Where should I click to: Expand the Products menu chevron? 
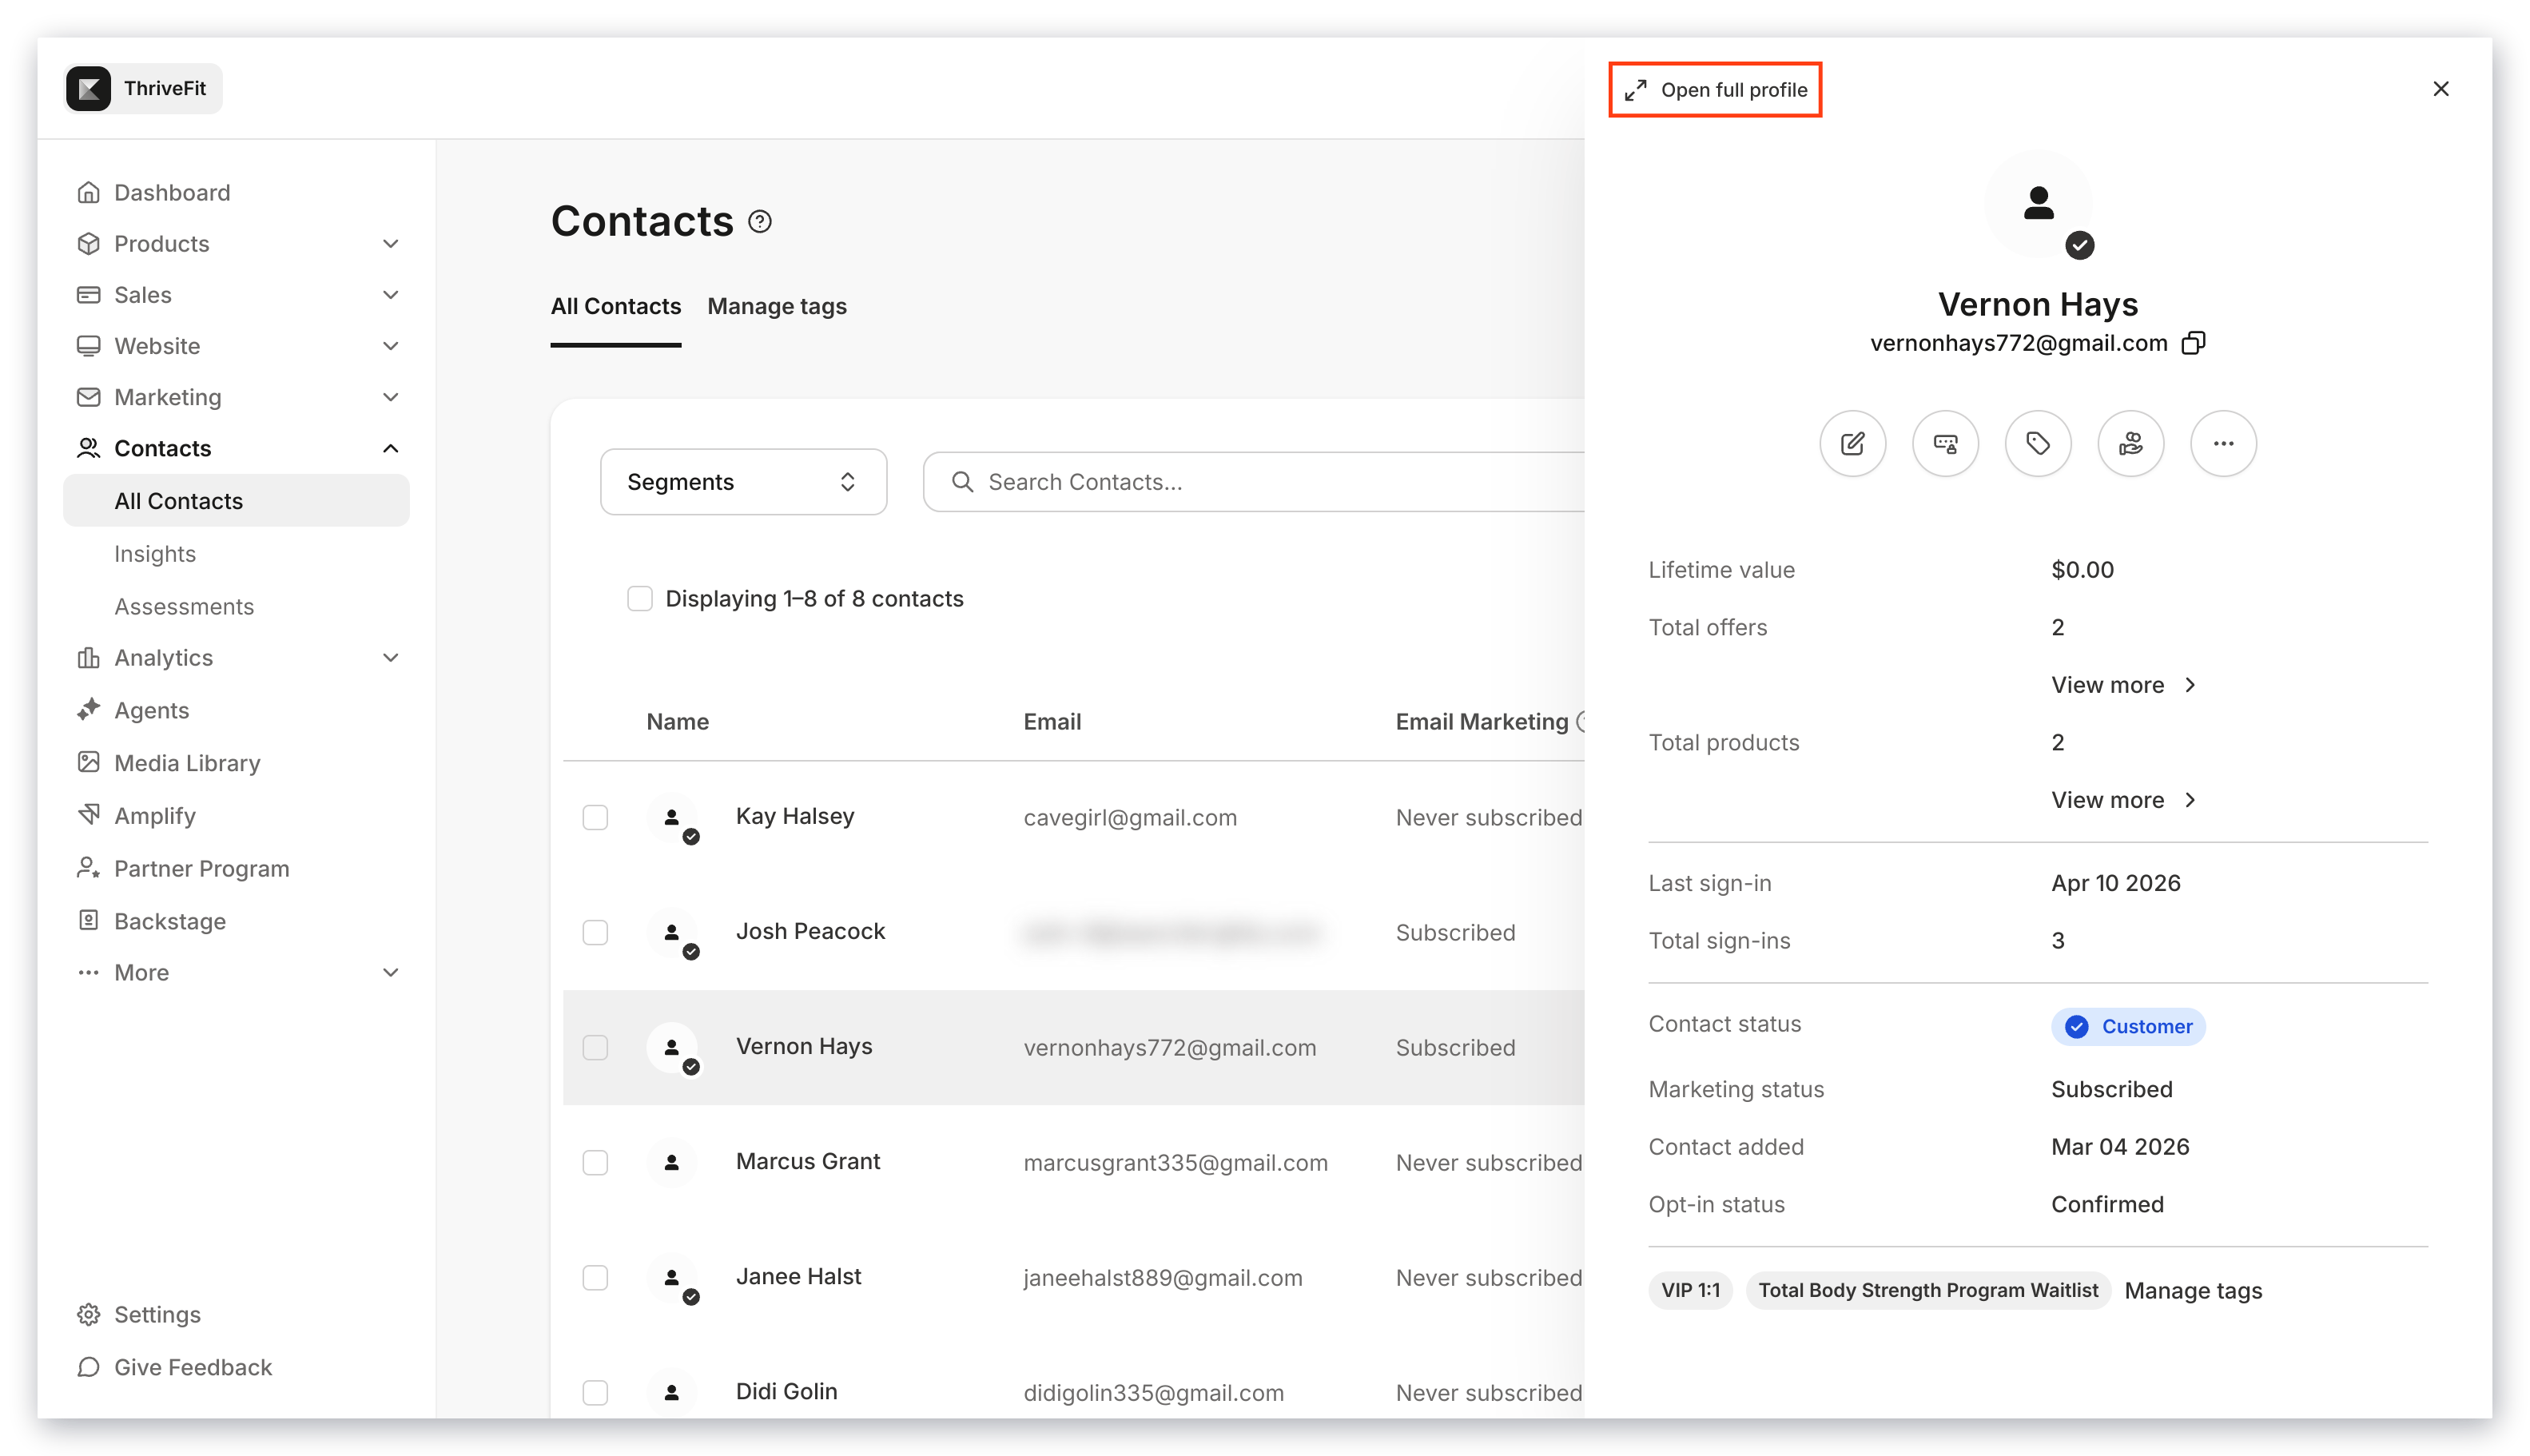[x=391, y=244]
